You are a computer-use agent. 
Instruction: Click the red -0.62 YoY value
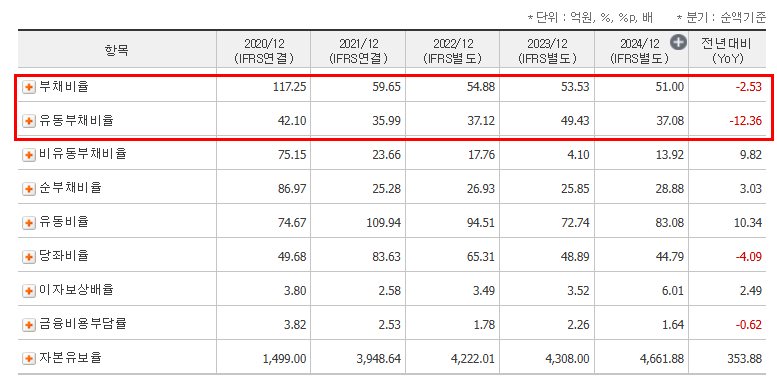click(x=748, y=325)
